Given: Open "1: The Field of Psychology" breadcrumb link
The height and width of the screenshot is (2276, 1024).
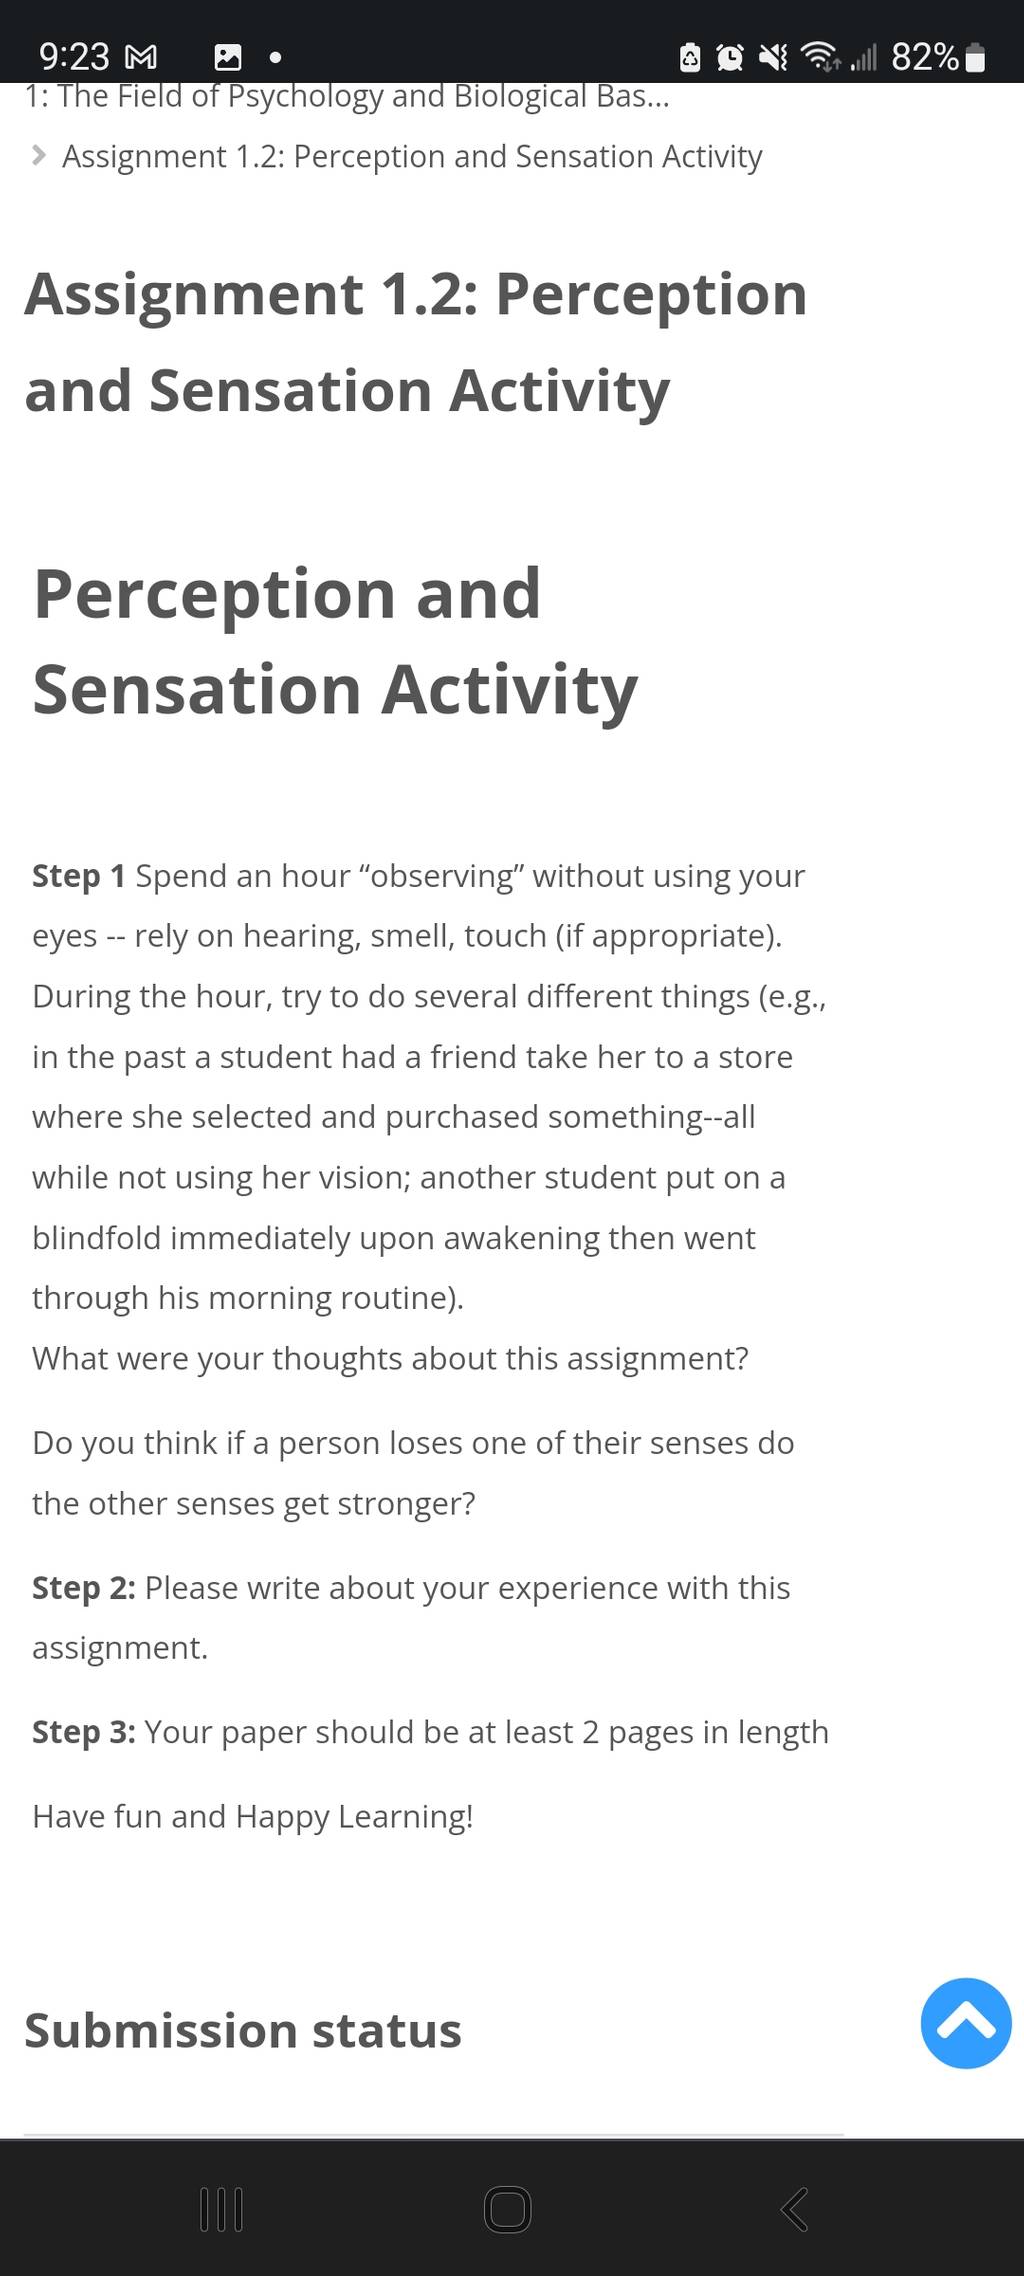Looking at the screenshot, I should tap(347, 97).
